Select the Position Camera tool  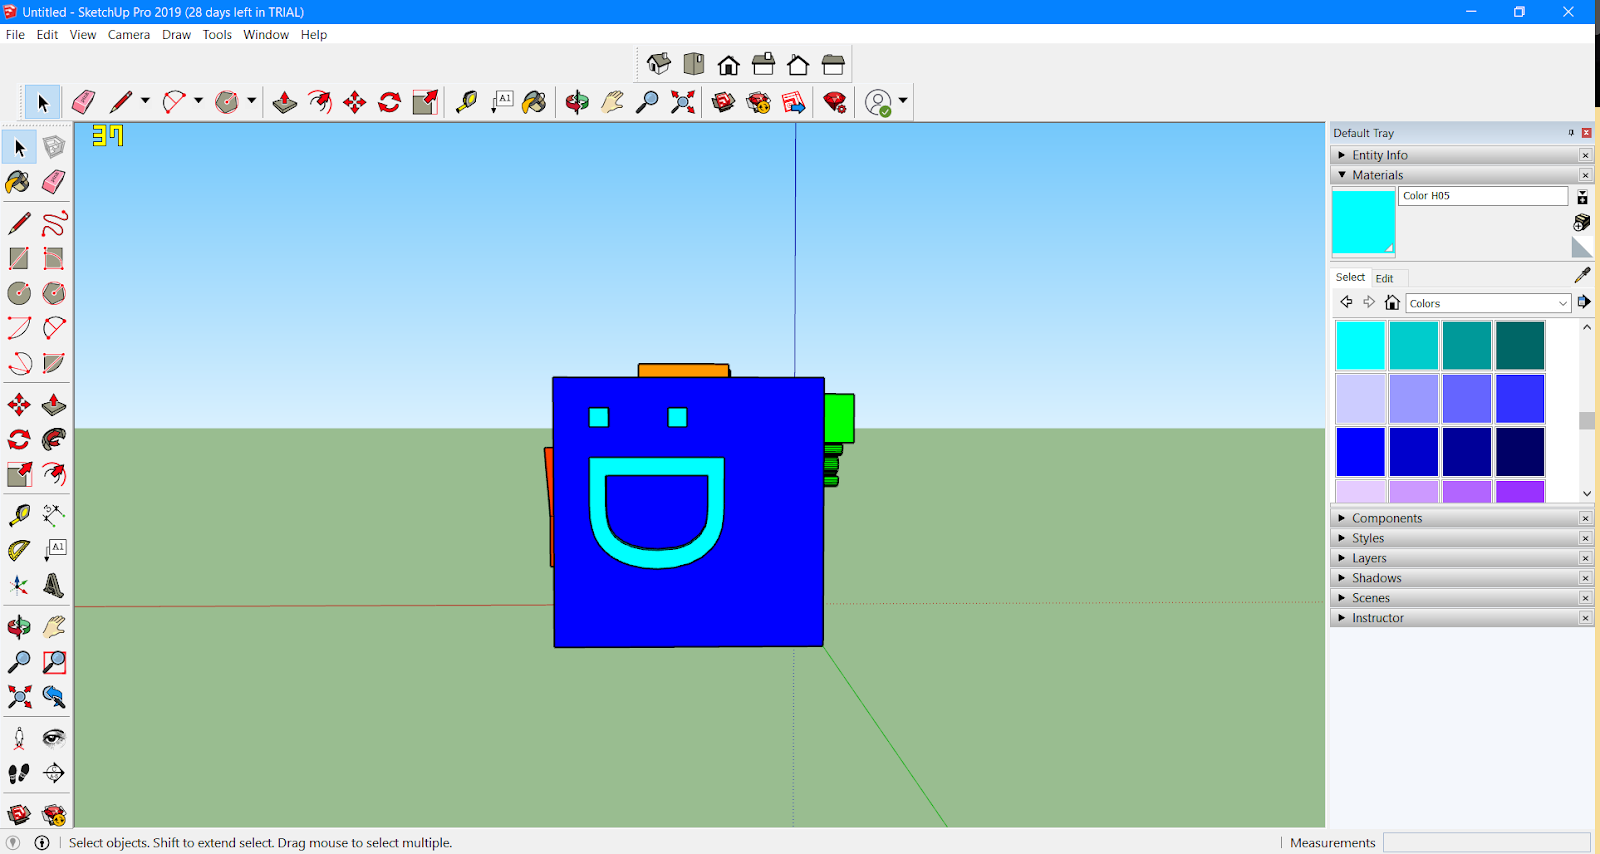point(19,738)
